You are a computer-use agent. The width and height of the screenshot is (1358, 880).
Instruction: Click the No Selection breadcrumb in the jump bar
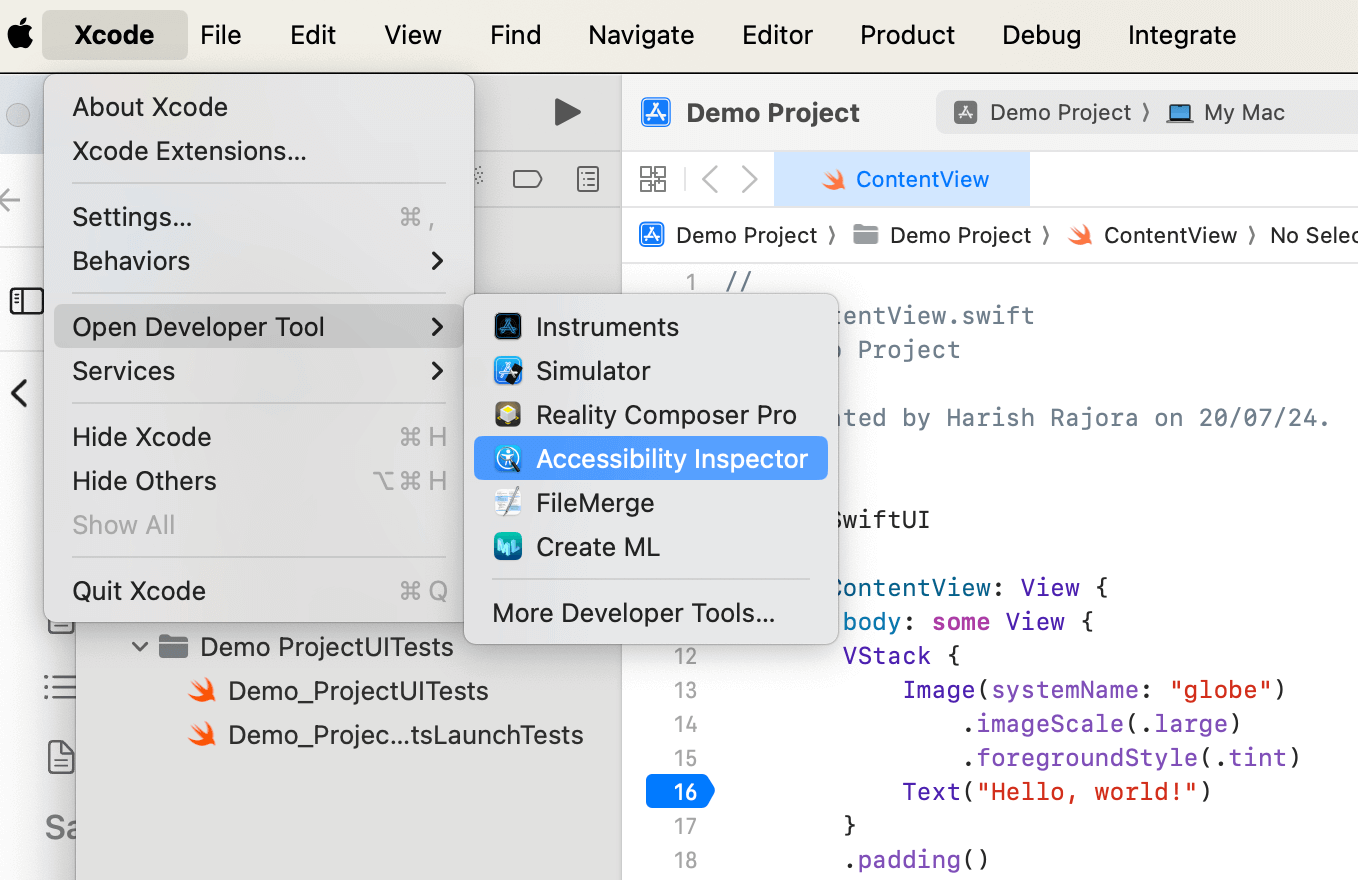coord(1318,234)
